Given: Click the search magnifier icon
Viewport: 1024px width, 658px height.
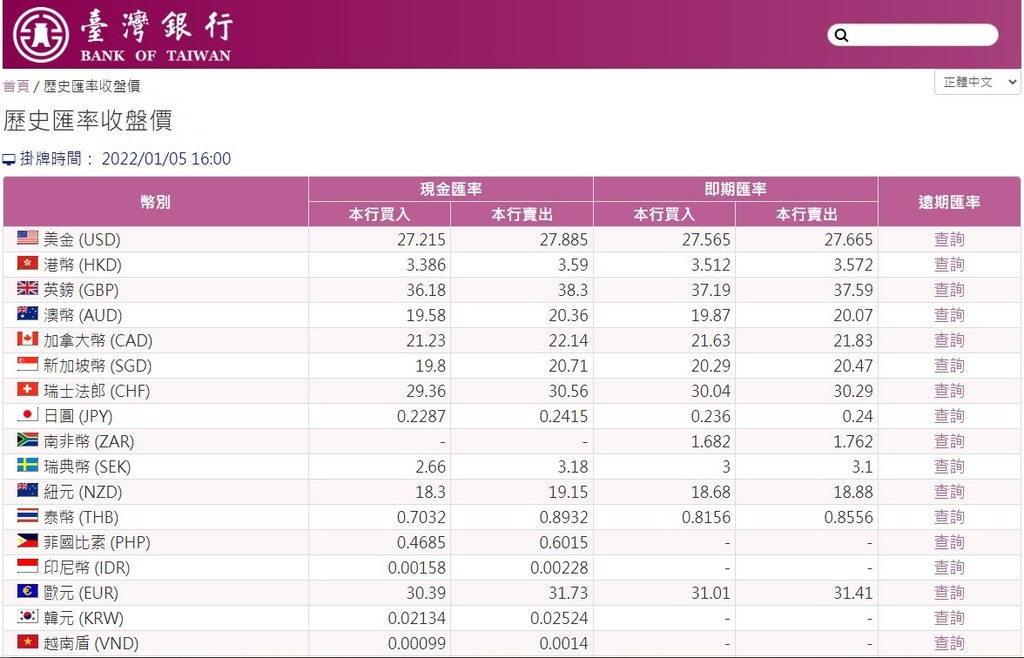Looking at the screenshot, I should (842, 35).
